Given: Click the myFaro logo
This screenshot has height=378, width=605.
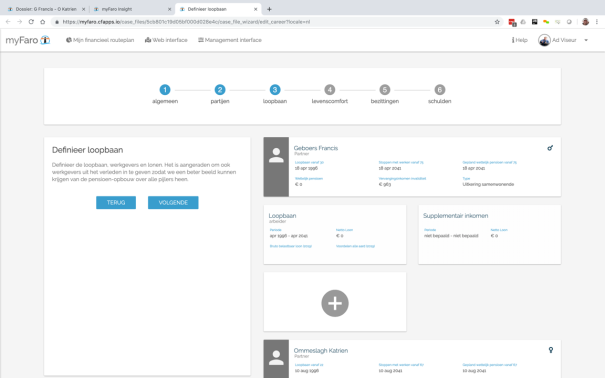Looking at the screenshot, I should pos(28,40).
